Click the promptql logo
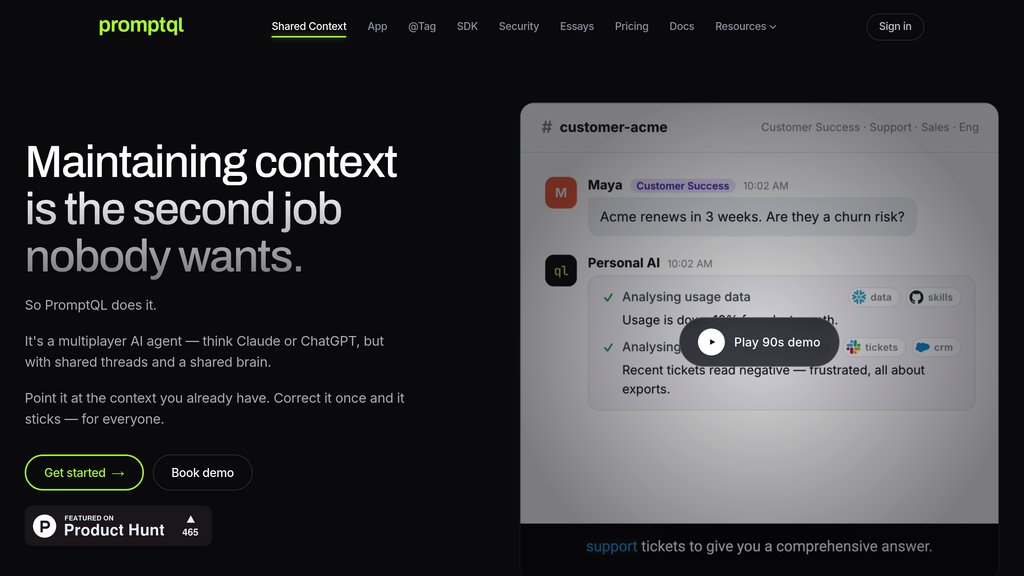Image resolution: width=1024 pixels, height=576 pixels. 141,25
